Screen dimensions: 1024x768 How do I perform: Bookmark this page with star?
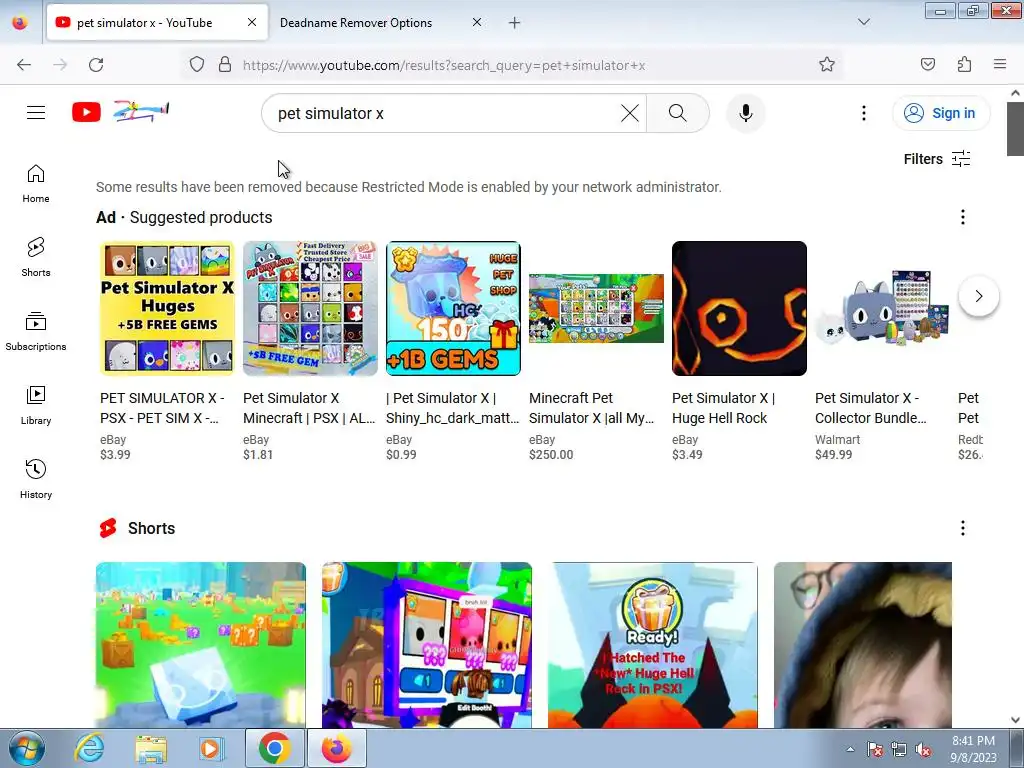click(x=827, y=65)
